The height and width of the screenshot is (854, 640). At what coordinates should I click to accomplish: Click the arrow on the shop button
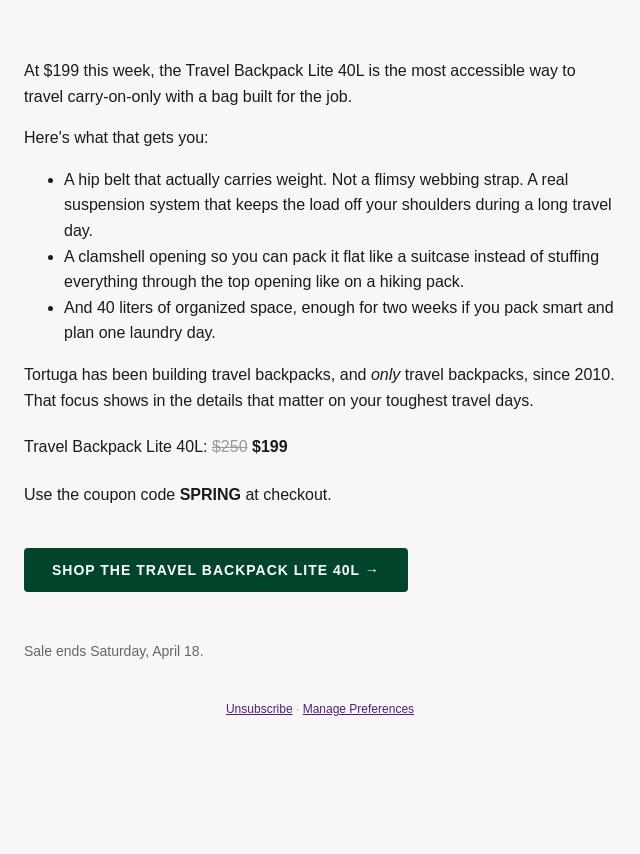pos(372,570)
